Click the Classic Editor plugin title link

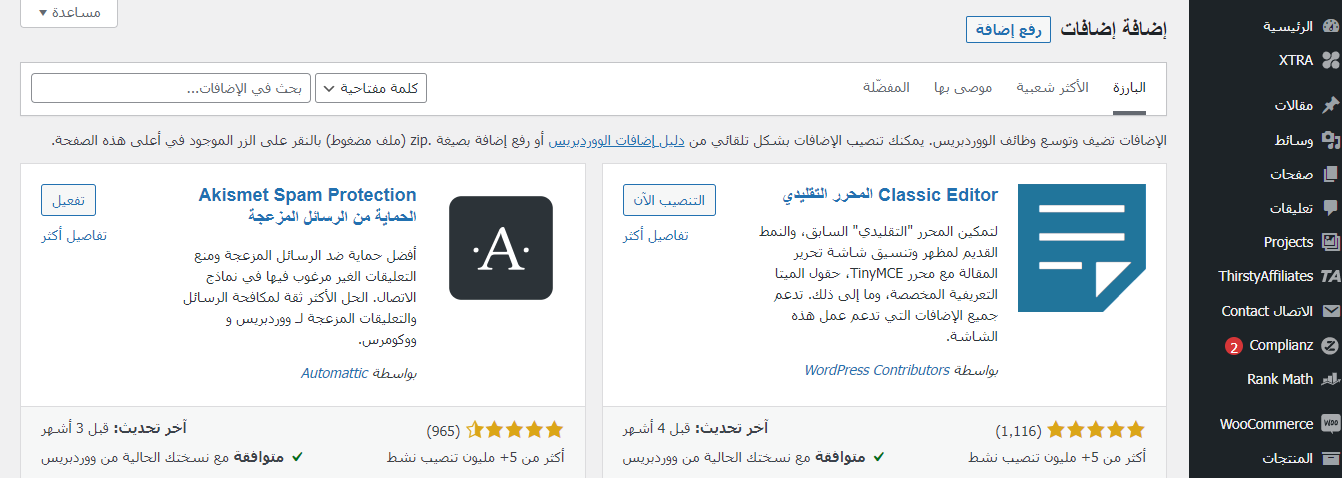[x=890, y=195]
